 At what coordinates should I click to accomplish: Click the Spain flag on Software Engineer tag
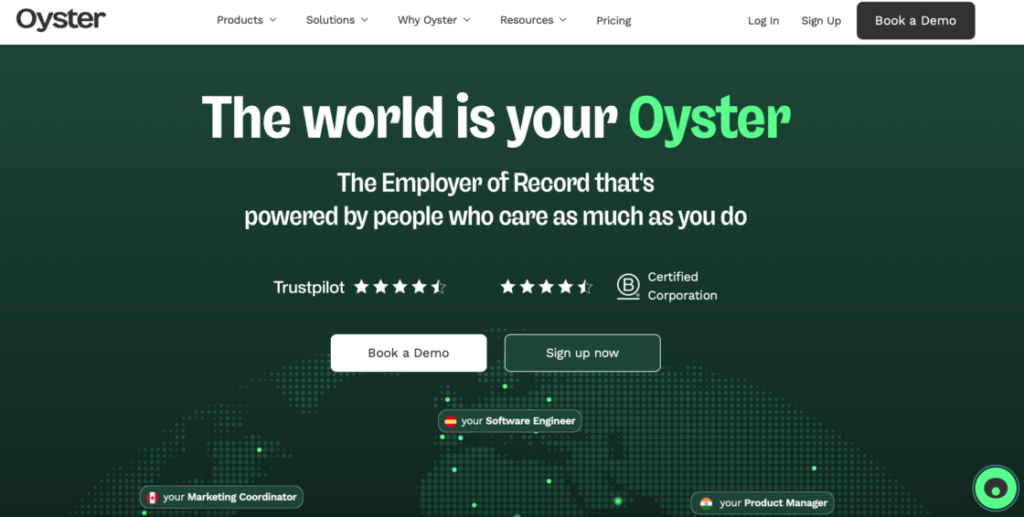point(451,422)
